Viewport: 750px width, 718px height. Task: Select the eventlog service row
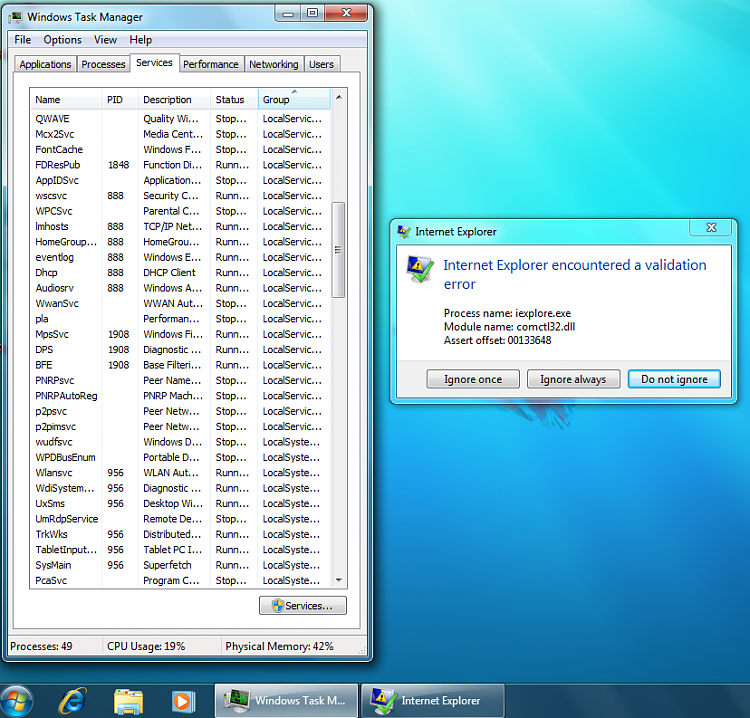click(x=180, y=257)
